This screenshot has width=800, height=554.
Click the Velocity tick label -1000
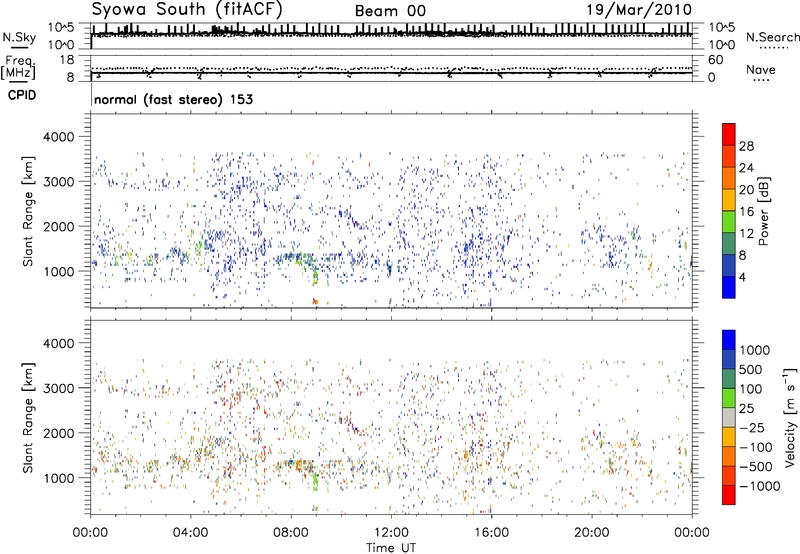(759, 486)
